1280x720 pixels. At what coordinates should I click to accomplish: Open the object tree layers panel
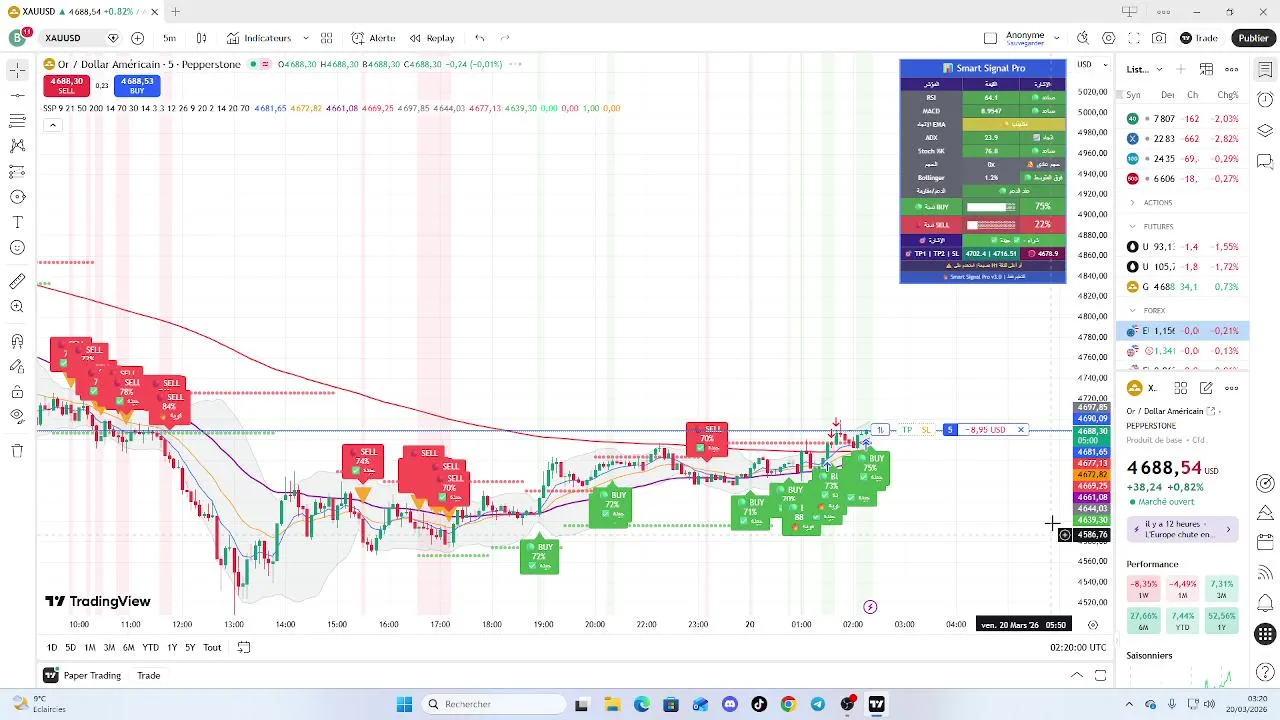pos(1265,131)
